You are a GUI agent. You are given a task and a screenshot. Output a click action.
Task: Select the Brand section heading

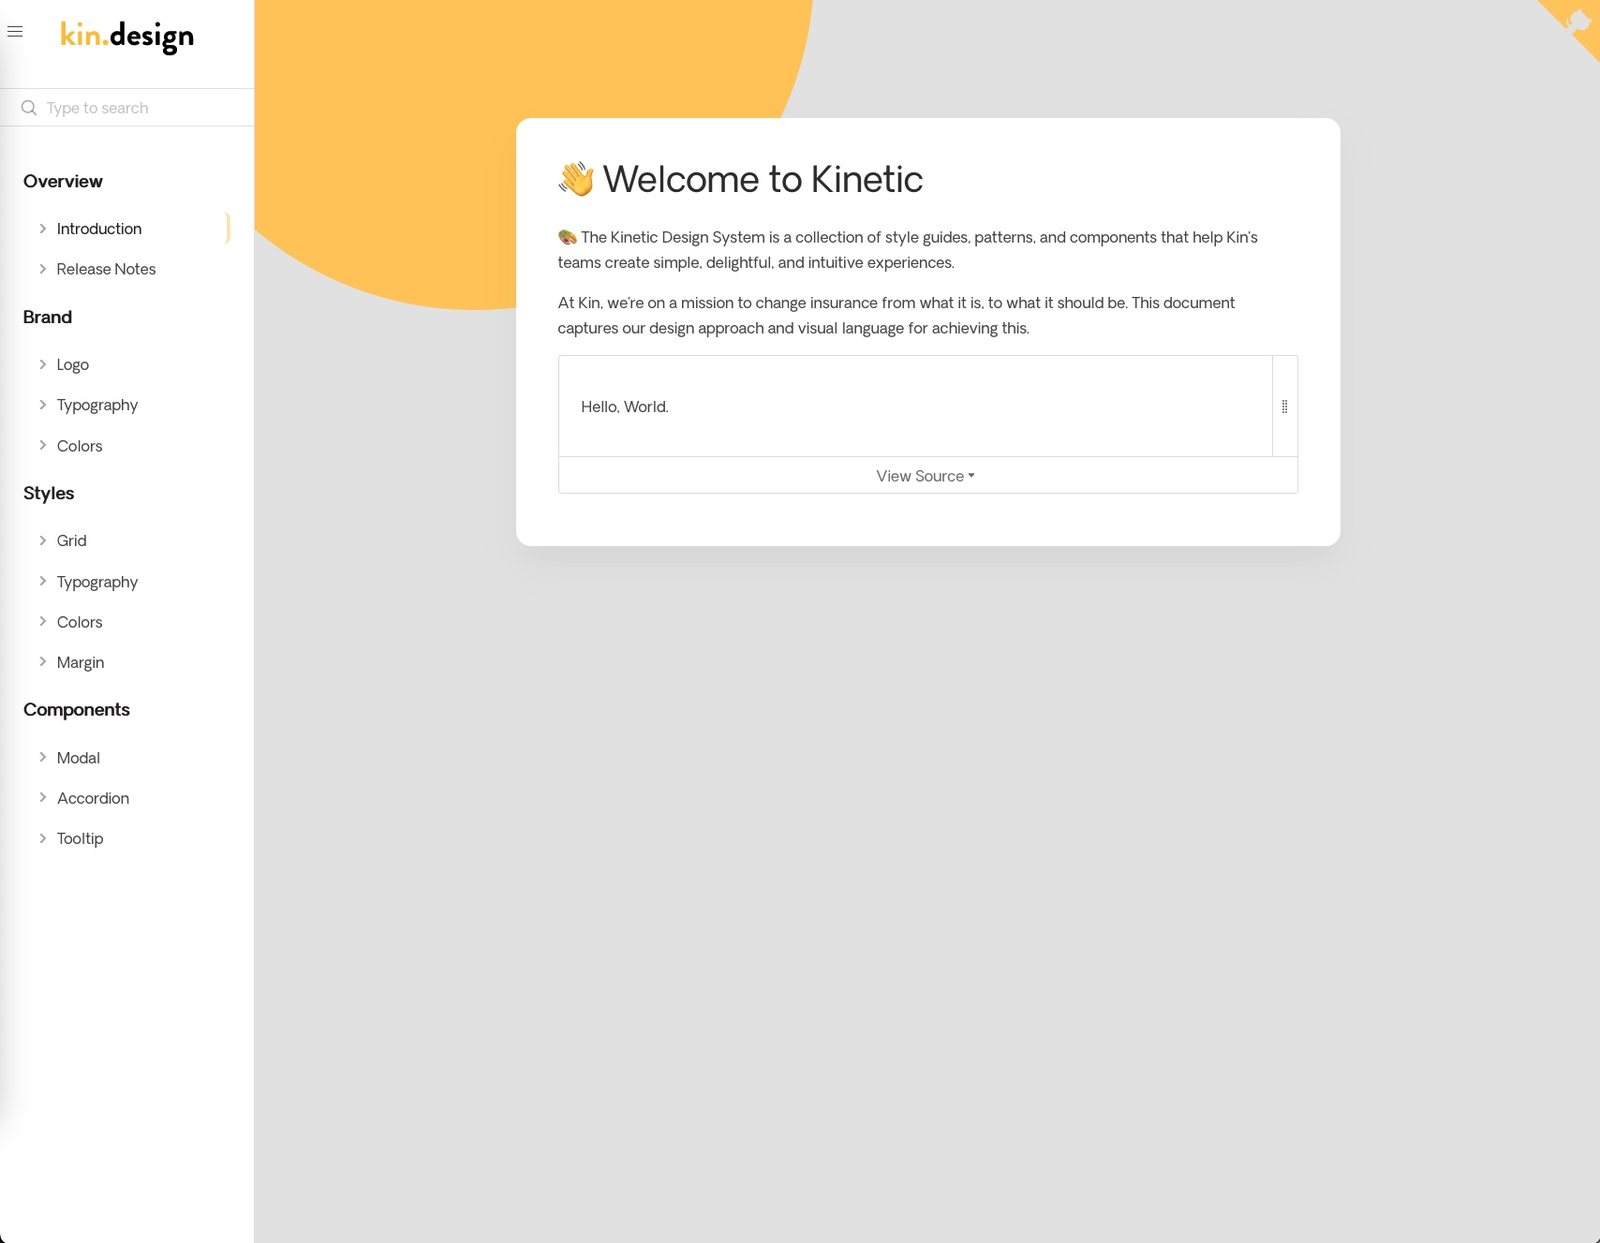tap(48, 317)
